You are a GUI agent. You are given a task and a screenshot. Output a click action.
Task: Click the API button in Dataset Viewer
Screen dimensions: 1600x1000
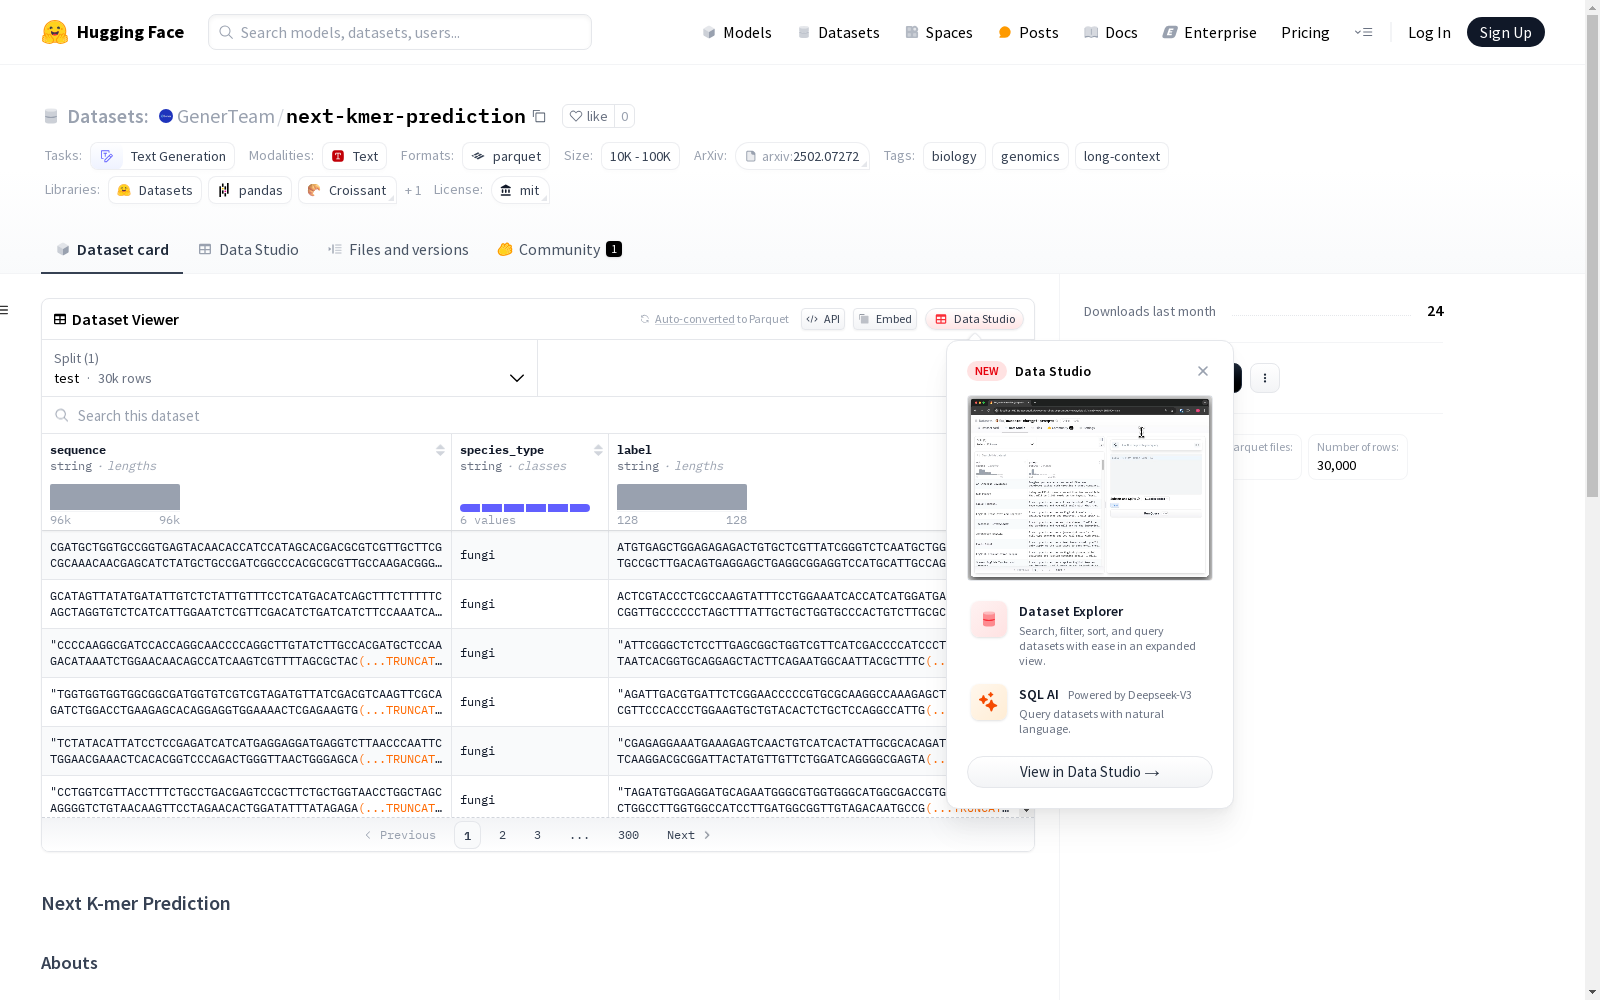823,319
